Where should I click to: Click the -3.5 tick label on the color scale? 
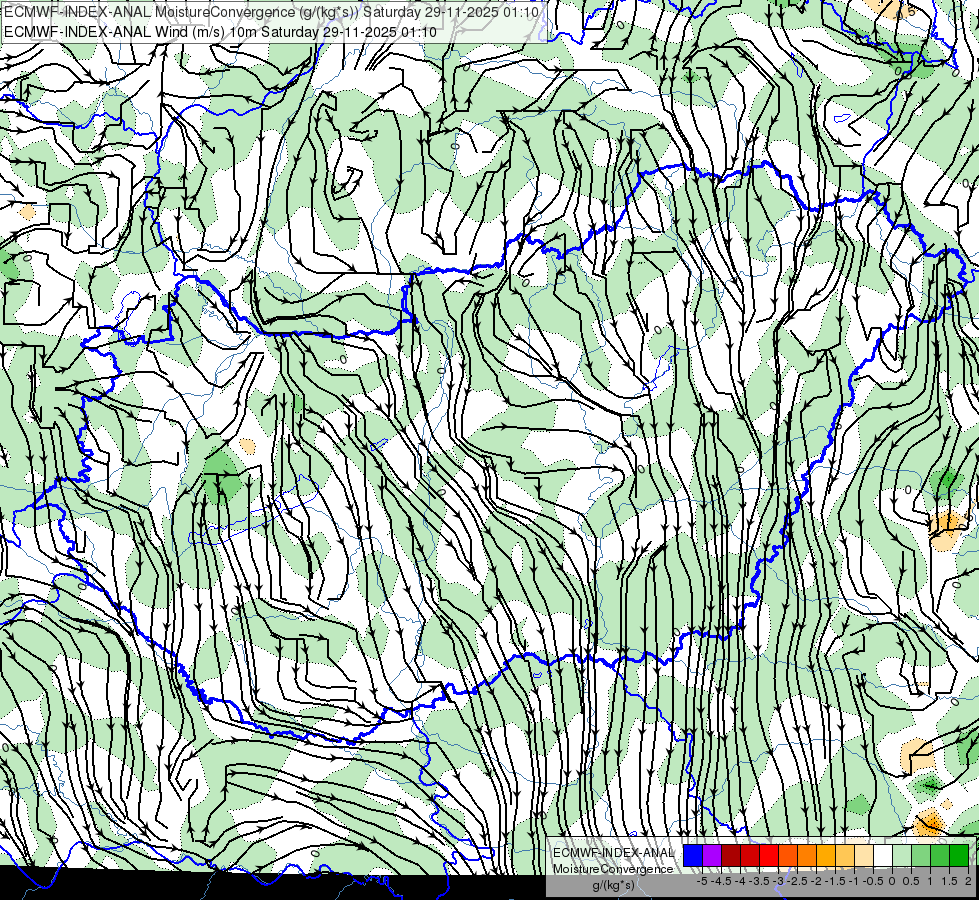759,881
